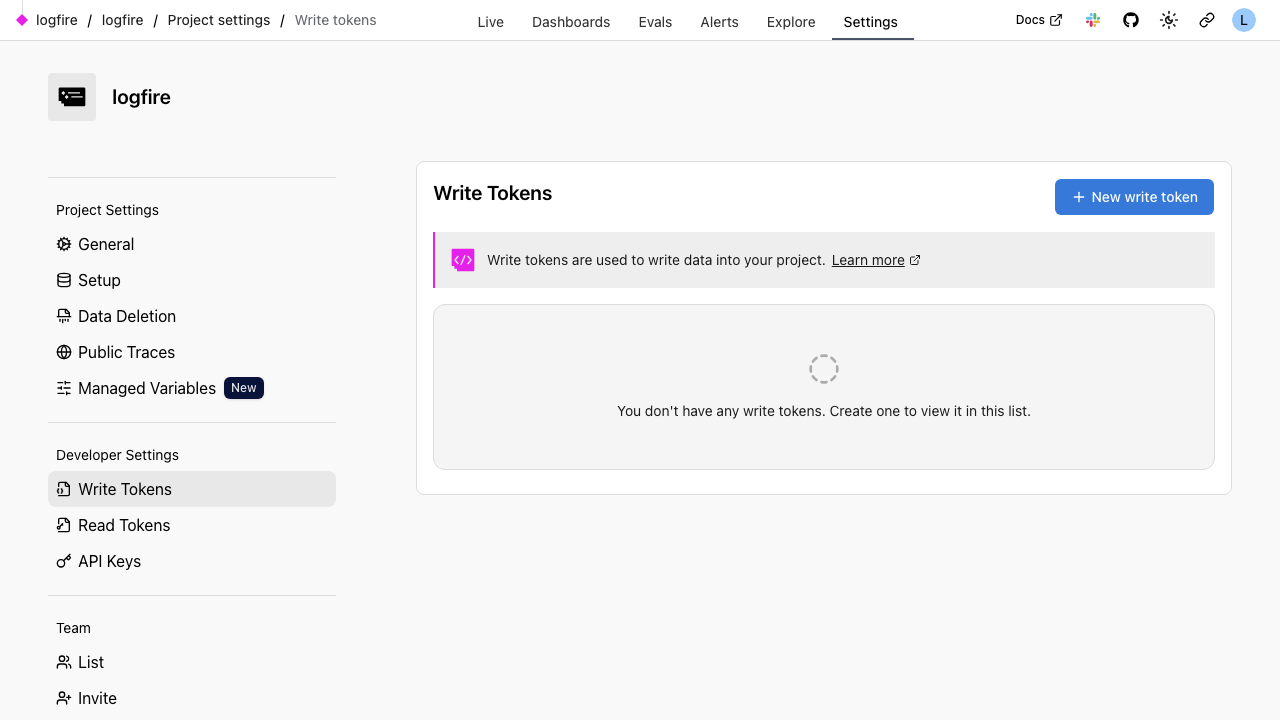Click Project settings breadcrumb

pyautogui.click(x=218, y=20)
